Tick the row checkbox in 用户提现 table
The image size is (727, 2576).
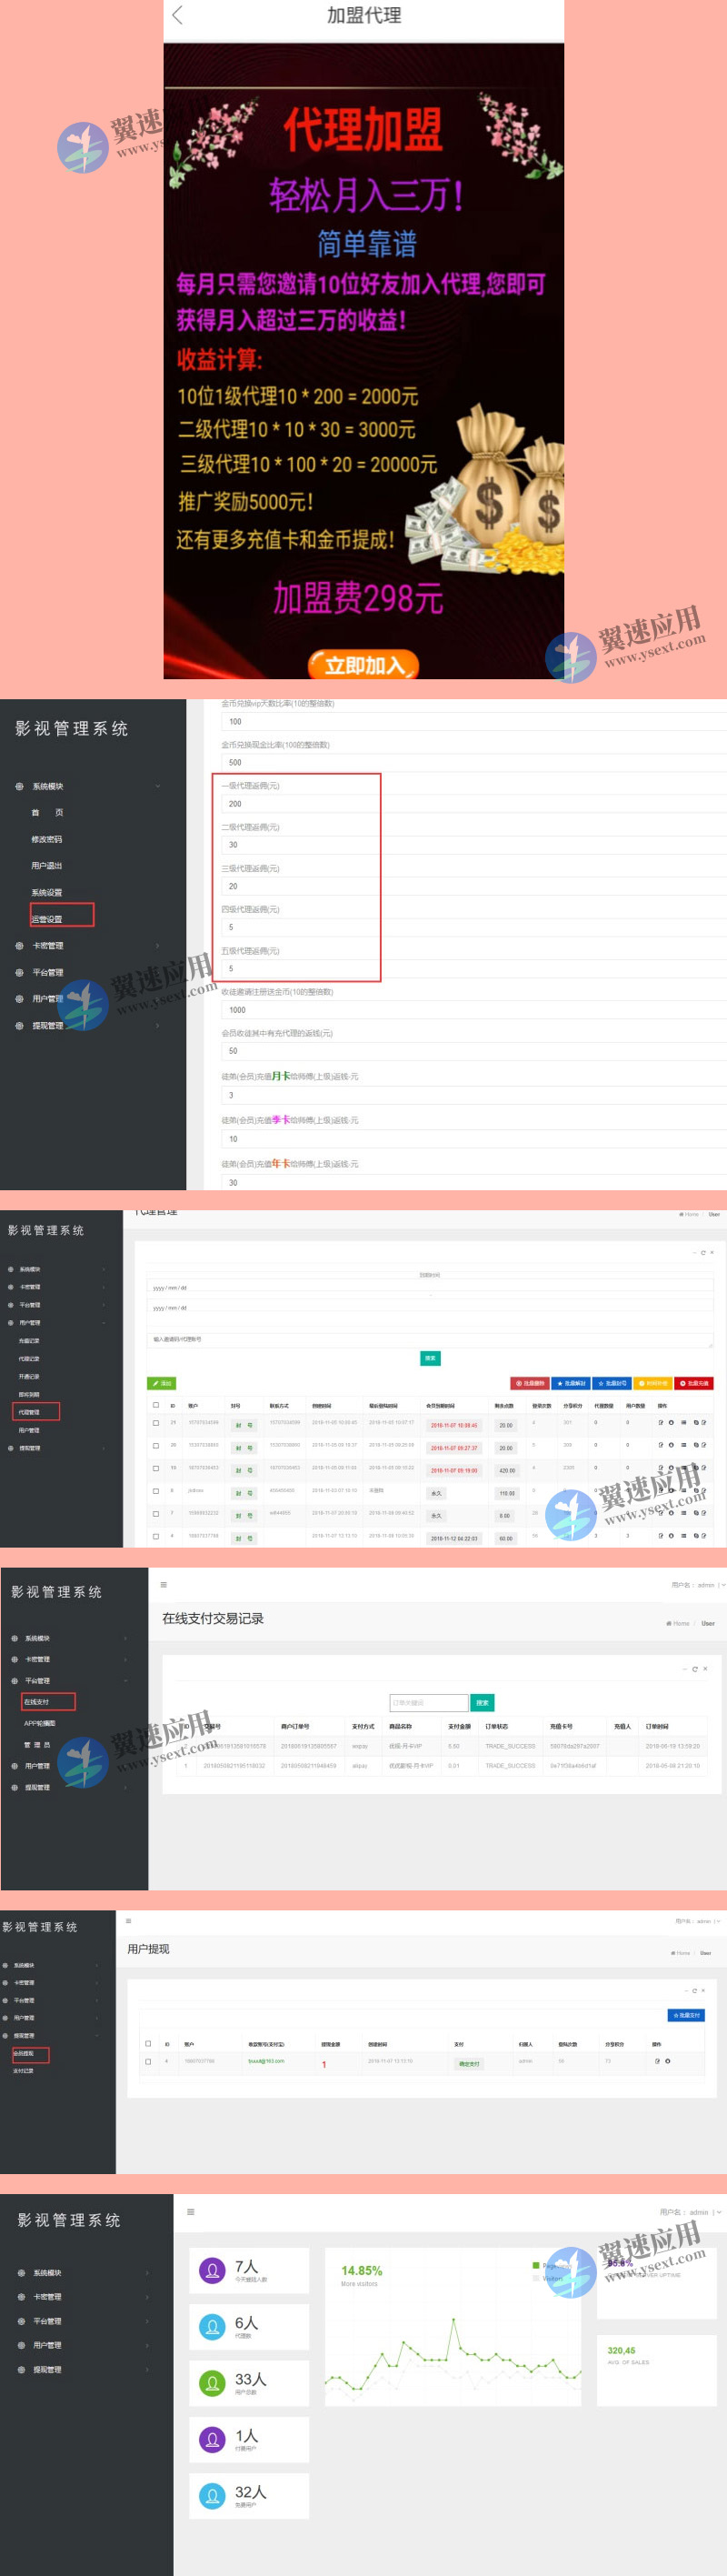click(x=148, y=2061)
